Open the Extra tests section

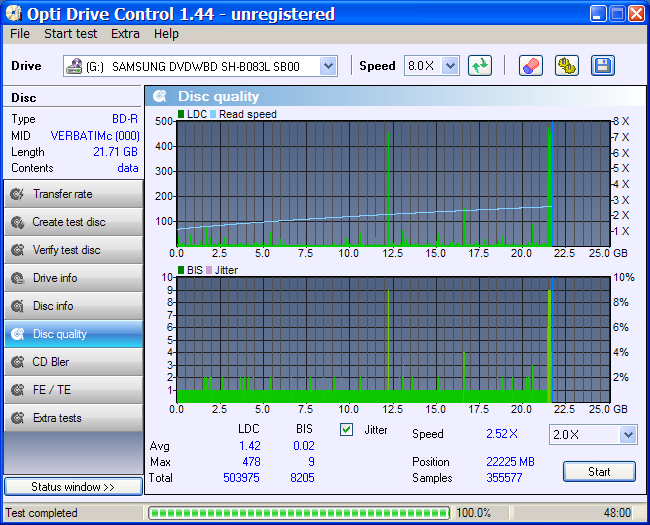[73, 418]
